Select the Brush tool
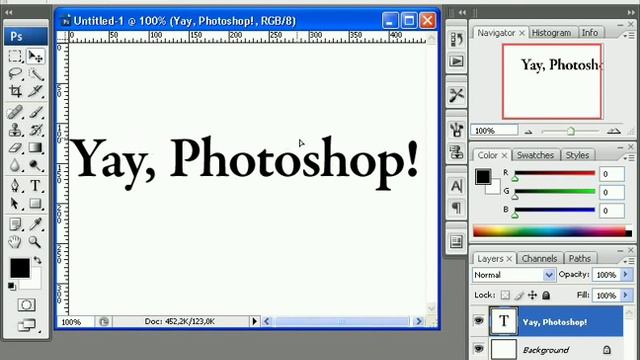The width and height of the screenshot is (640, 360). [x=36, y=112]
